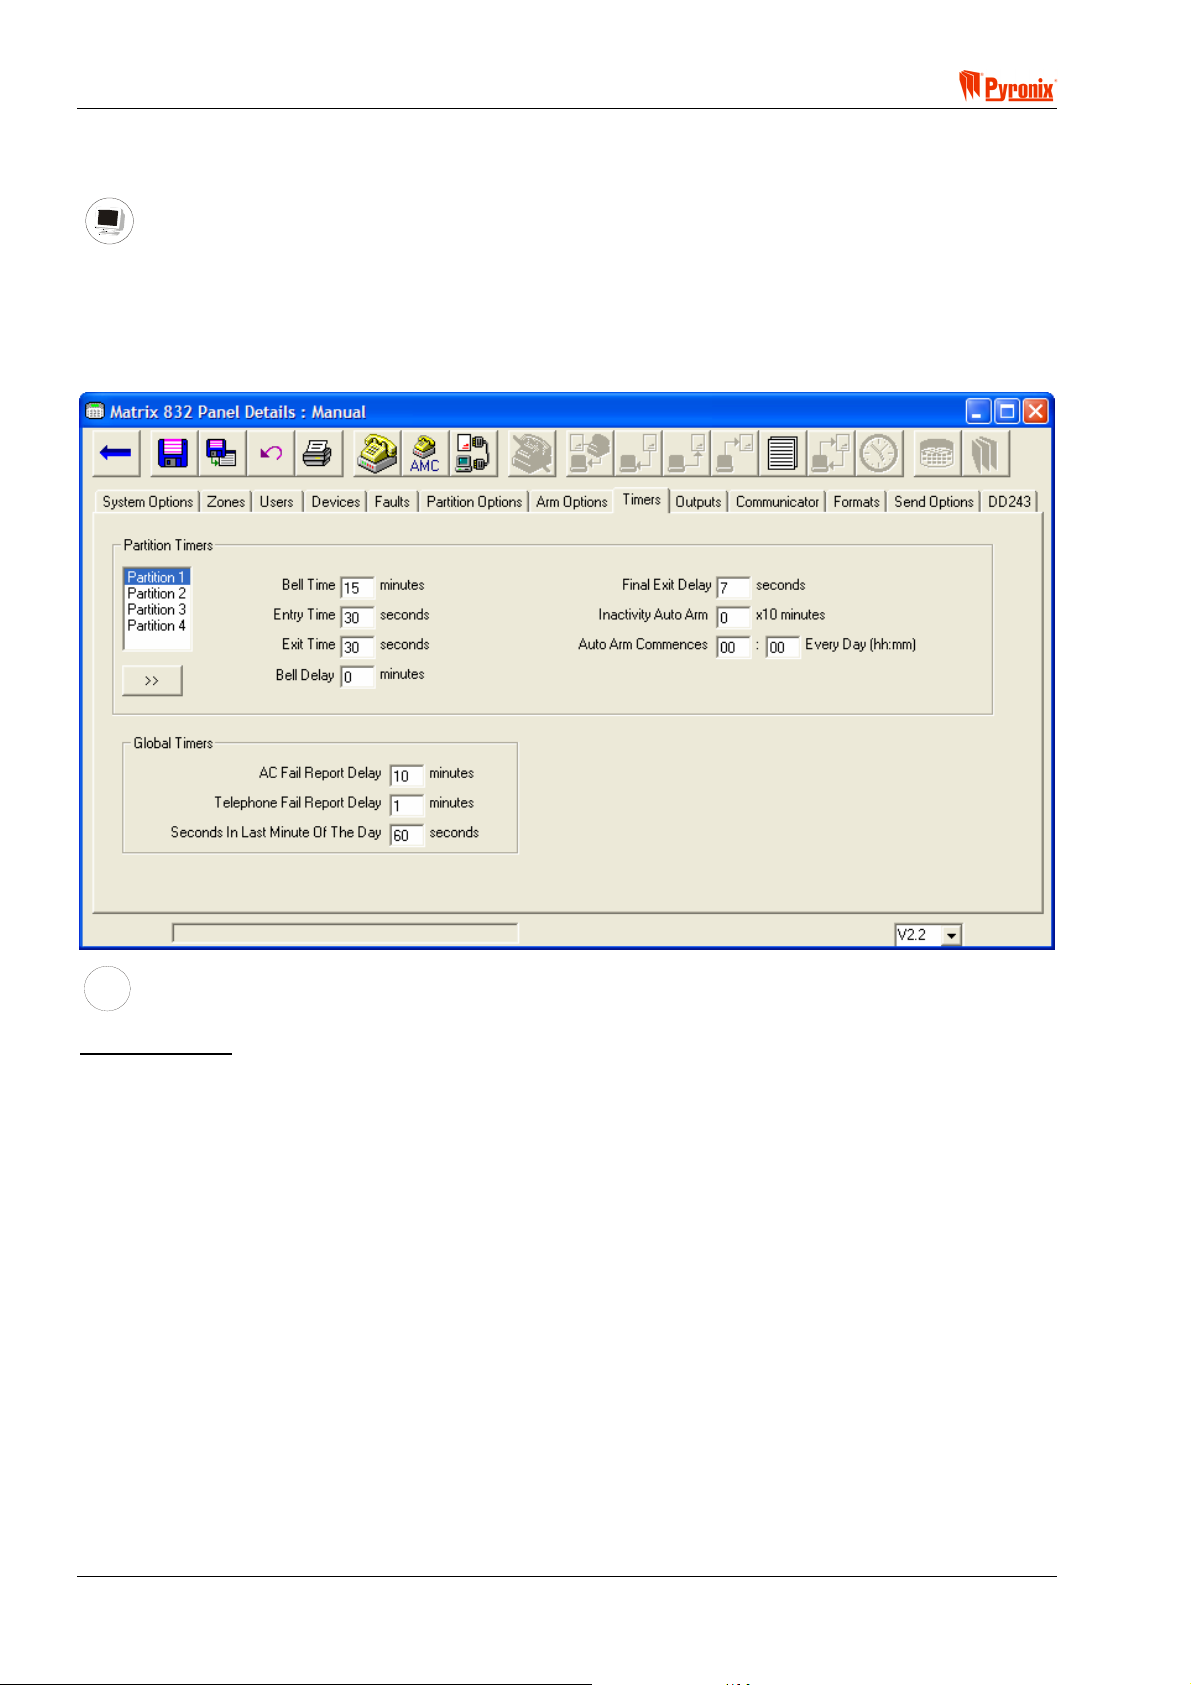The width and height of the screenshot is (1191, 1685).
Task: Open the Faults tab
Action: pos(392,502)
